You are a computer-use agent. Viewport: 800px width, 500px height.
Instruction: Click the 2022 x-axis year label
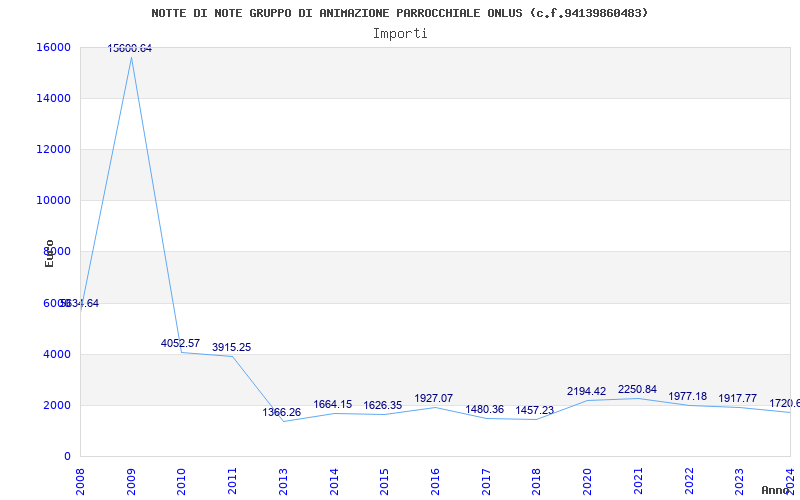click(689, 482)
